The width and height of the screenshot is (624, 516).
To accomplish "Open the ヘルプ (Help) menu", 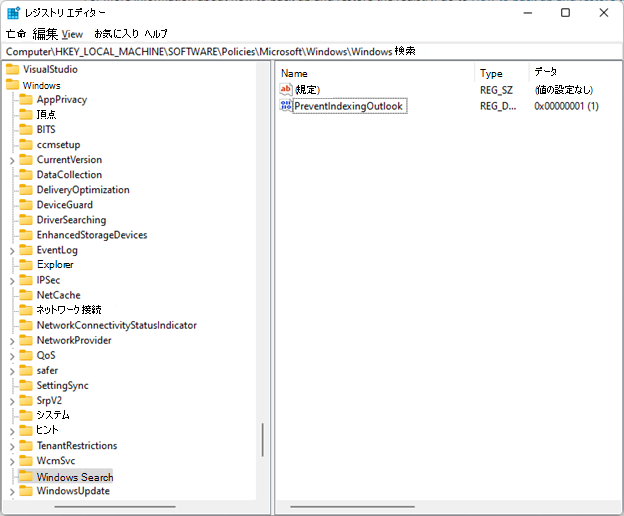I will pos(156,34).
